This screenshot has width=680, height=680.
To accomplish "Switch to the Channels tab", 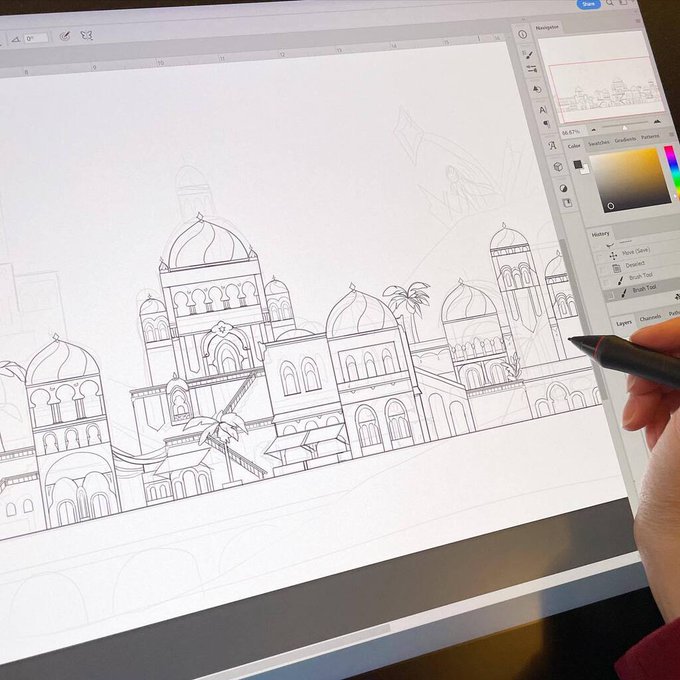I will point(650,318).
